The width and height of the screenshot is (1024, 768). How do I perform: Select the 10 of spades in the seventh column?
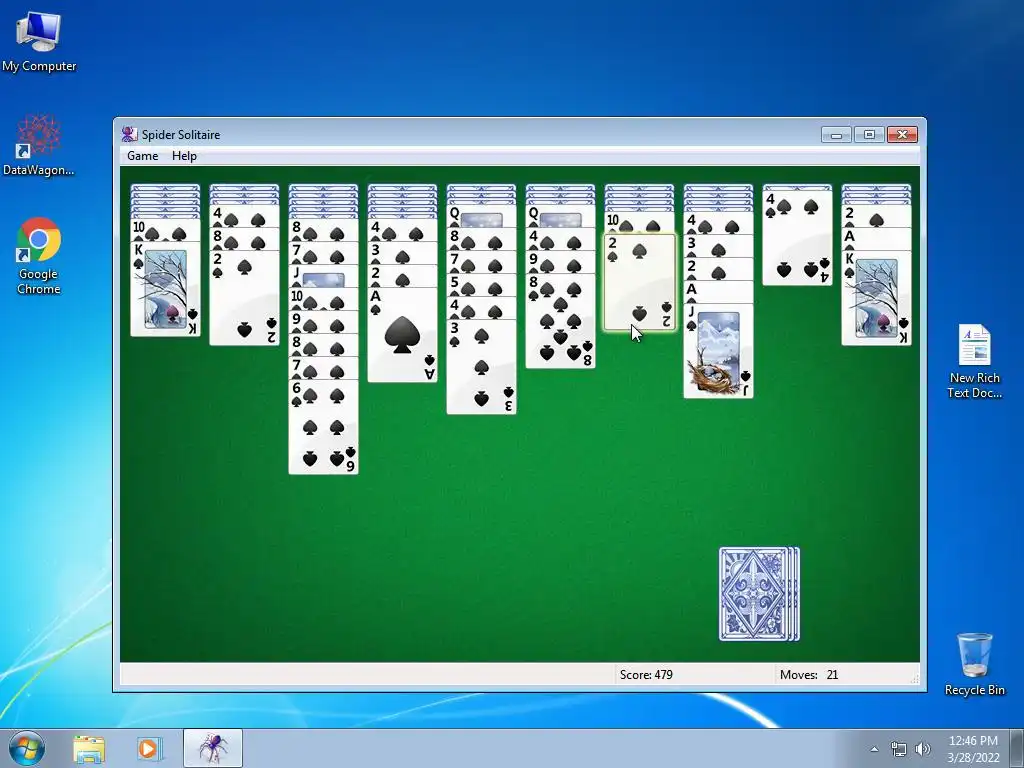point(639,223)
